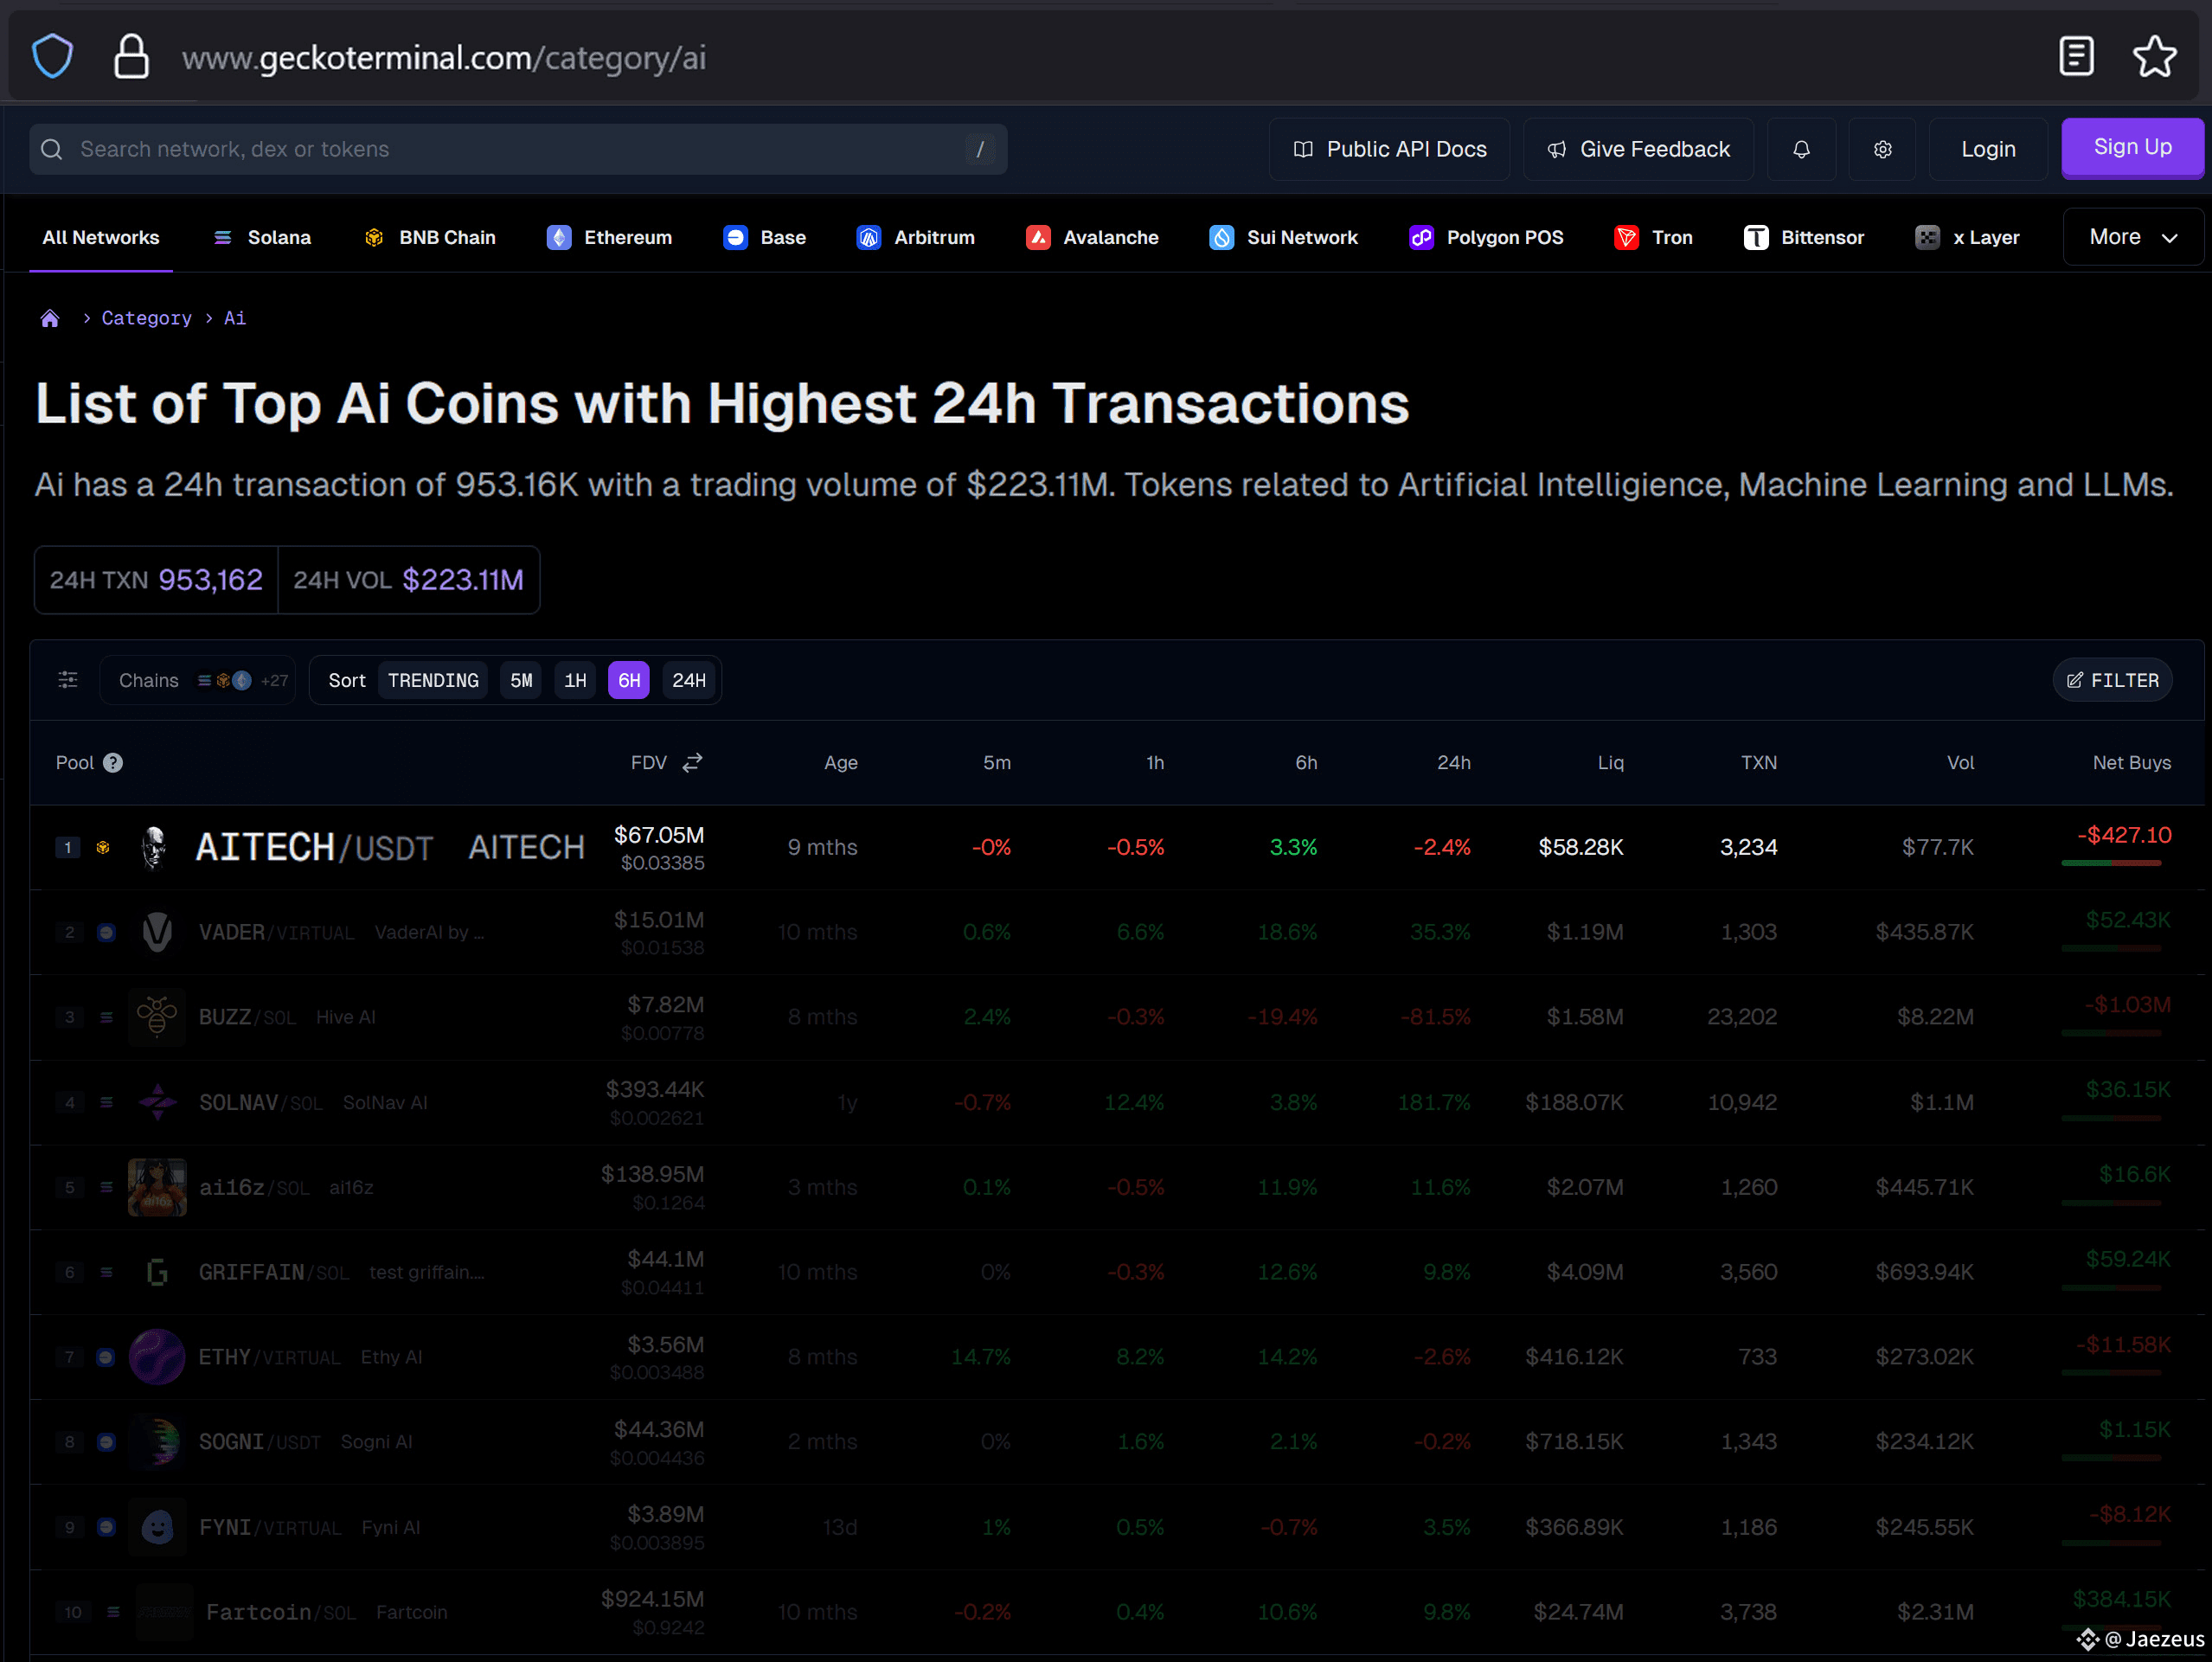The height and width of the screenshot is (1662, 2212).
Task: Open the table settings sliders icon
Action: pyautogui.click(x=68, y=680)
